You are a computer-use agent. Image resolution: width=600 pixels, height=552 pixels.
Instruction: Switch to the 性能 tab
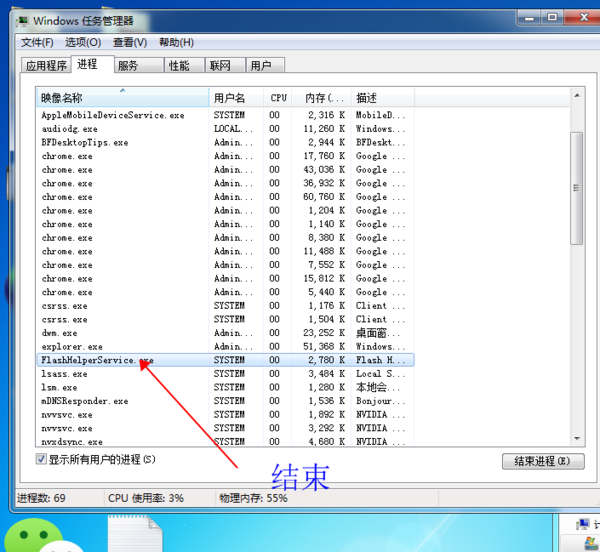click(x=185, y=65)
